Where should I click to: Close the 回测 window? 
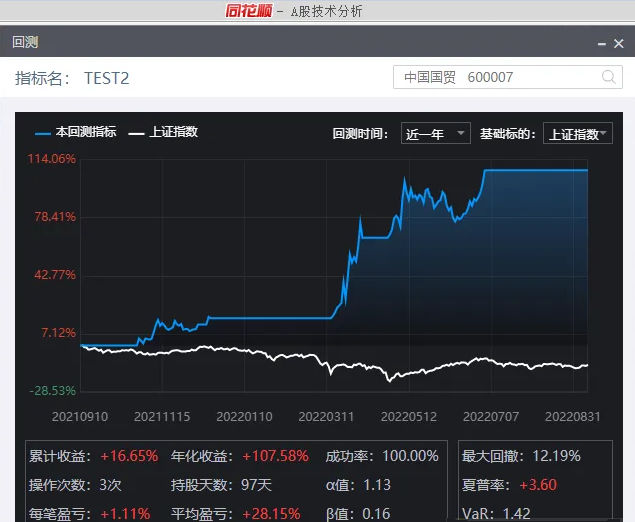pyautogui.click(x=618, y=43)
